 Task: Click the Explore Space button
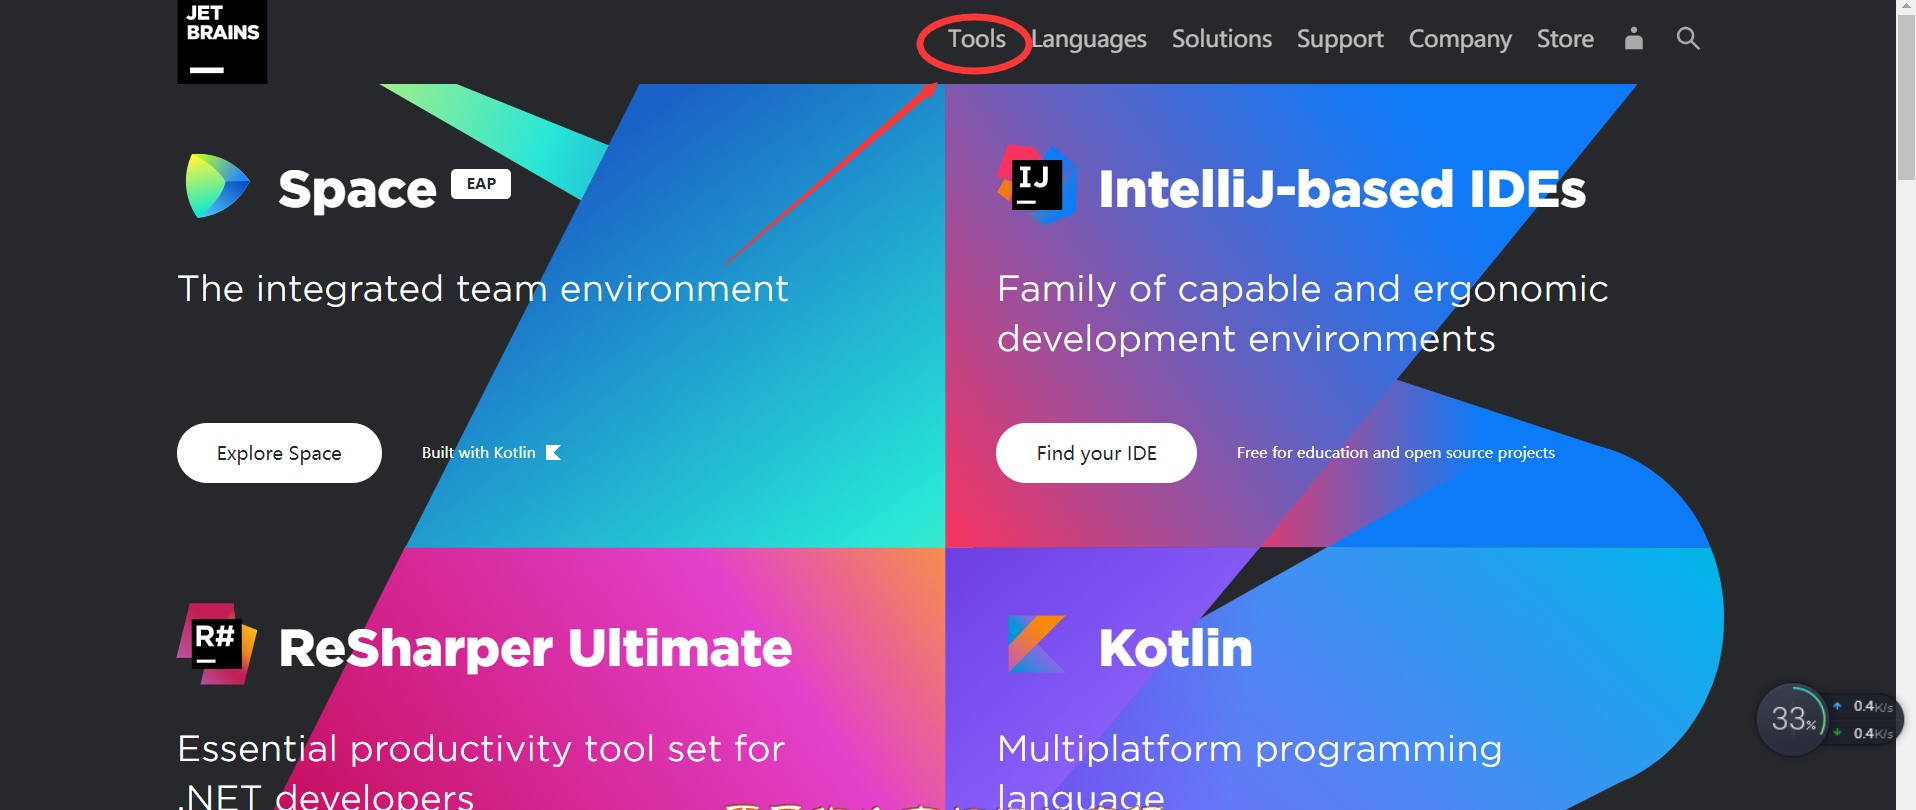pyautogui.click(x=279, y=453)
